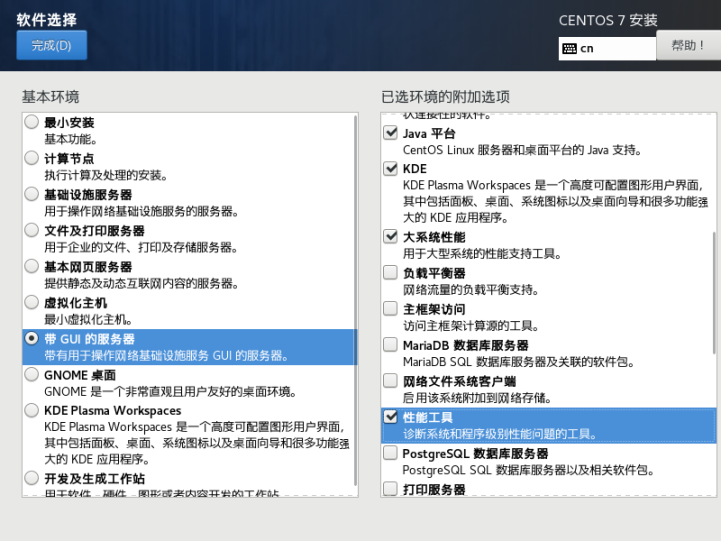Click the Java support description text
Screen dimensions: 721x541
coord(523,150)
